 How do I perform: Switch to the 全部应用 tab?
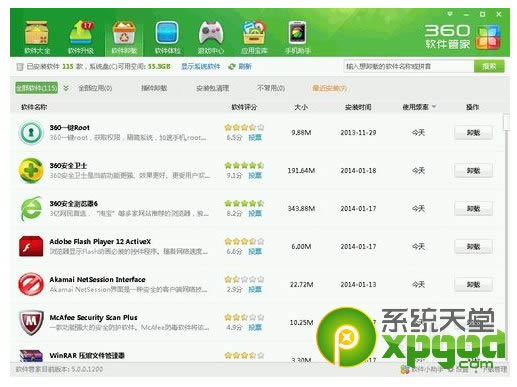[x=95, y=88]
